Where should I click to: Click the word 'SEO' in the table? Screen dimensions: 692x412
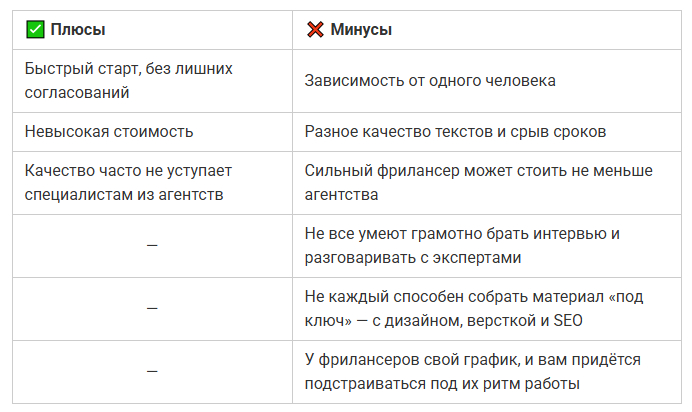click(x=566, y=320)
